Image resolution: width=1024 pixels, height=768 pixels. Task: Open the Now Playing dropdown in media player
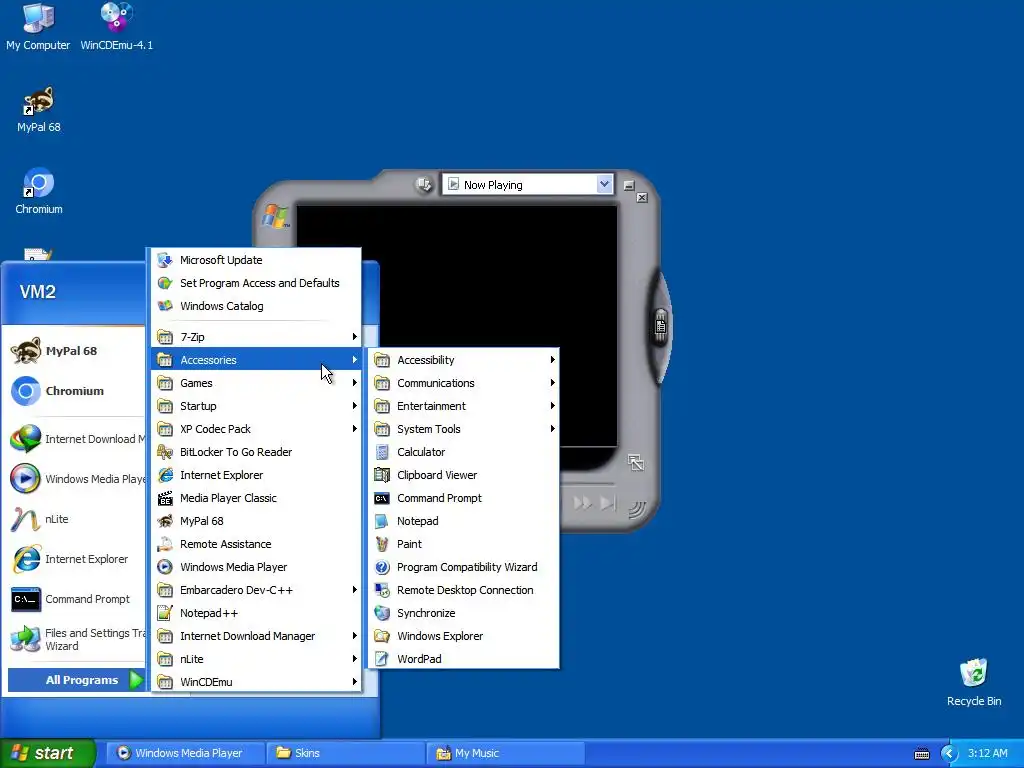click(x=604, y=185)
